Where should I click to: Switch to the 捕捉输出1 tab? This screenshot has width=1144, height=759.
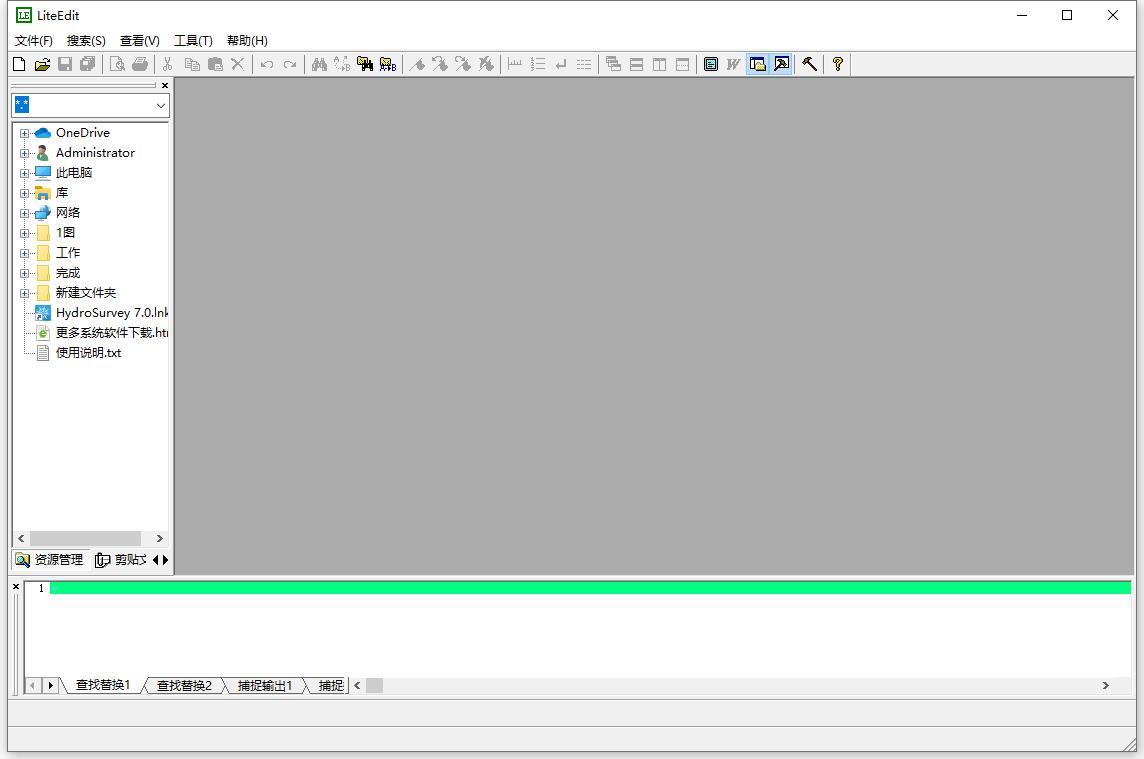click(264, 686)
